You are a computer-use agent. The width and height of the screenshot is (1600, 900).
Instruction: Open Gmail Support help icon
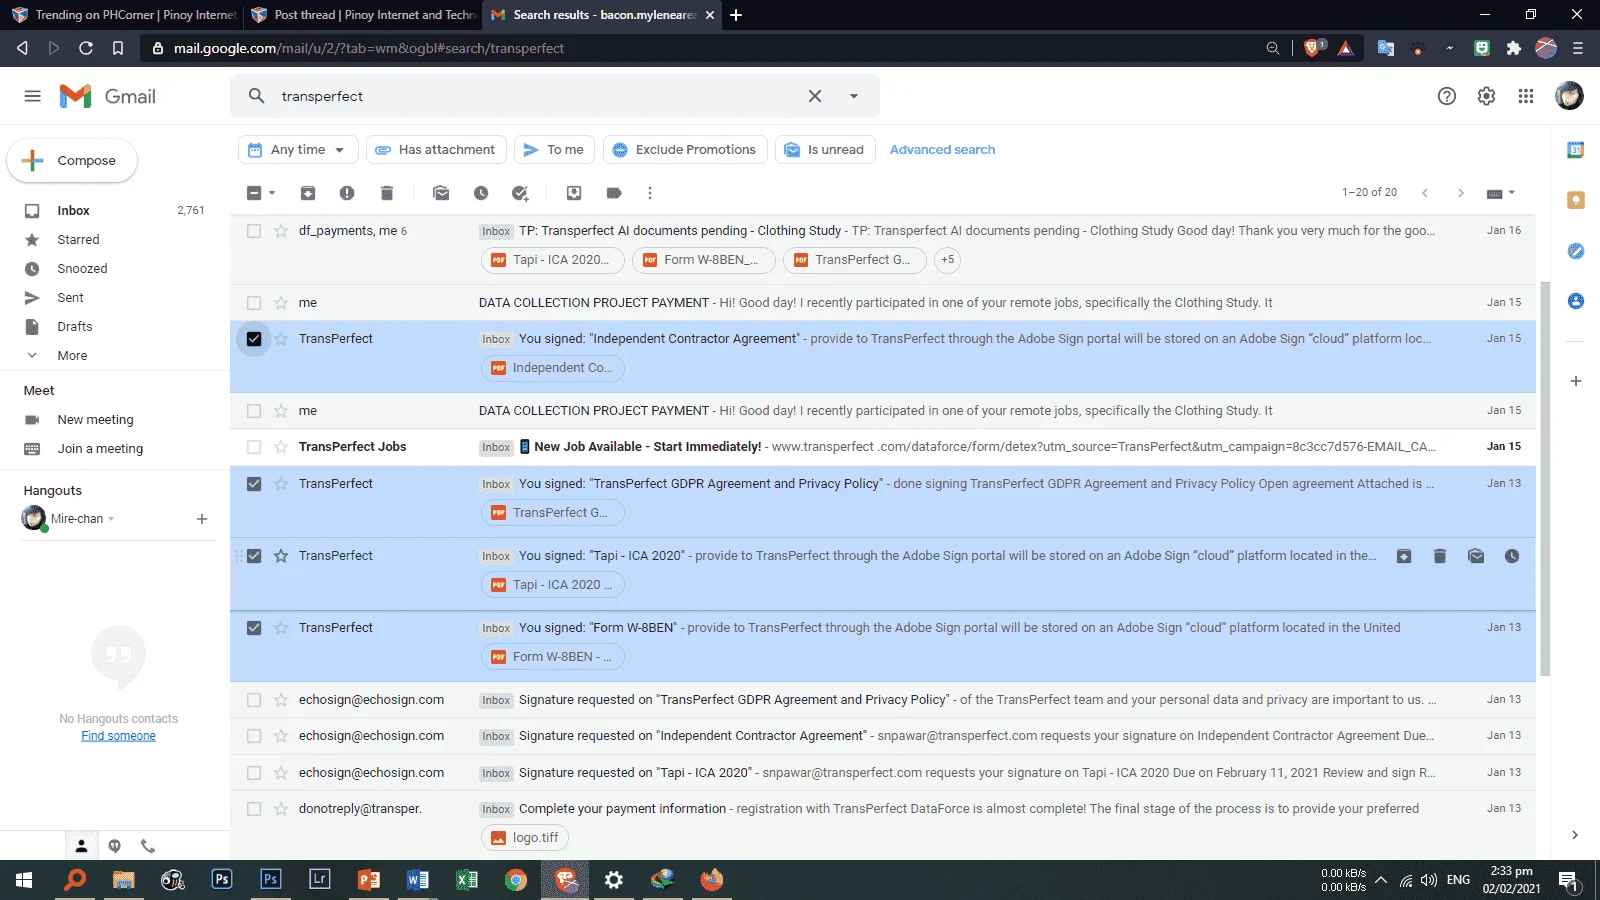click(x=1447, y=96)
